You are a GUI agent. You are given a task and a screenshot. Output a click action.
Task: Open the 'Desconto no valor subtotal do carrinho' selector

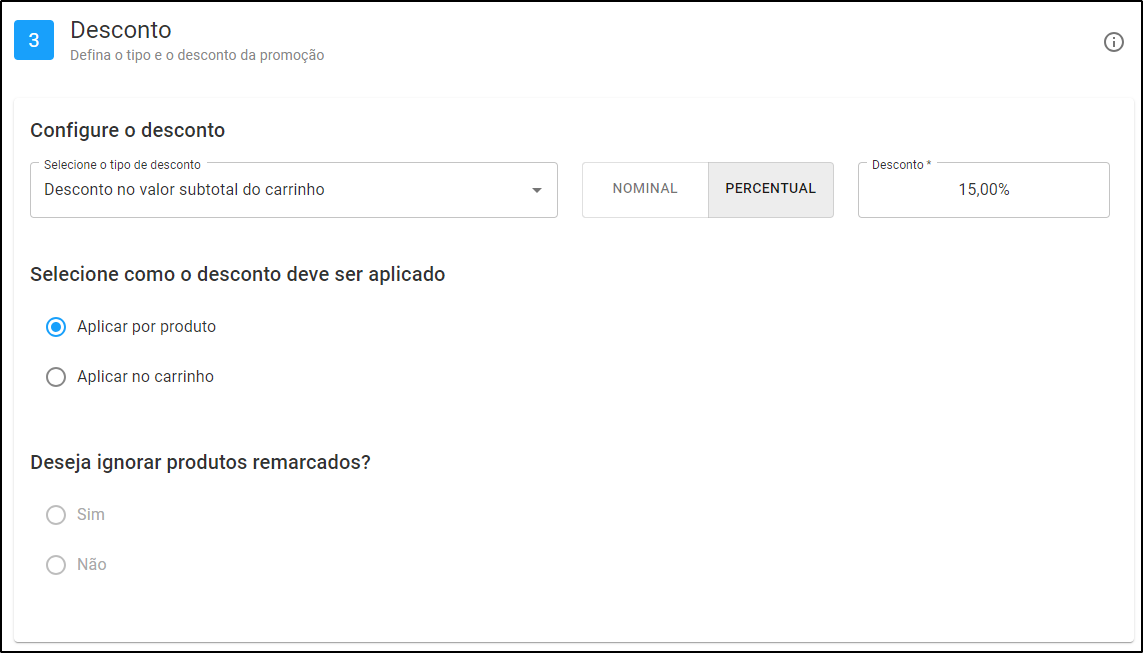294,189
